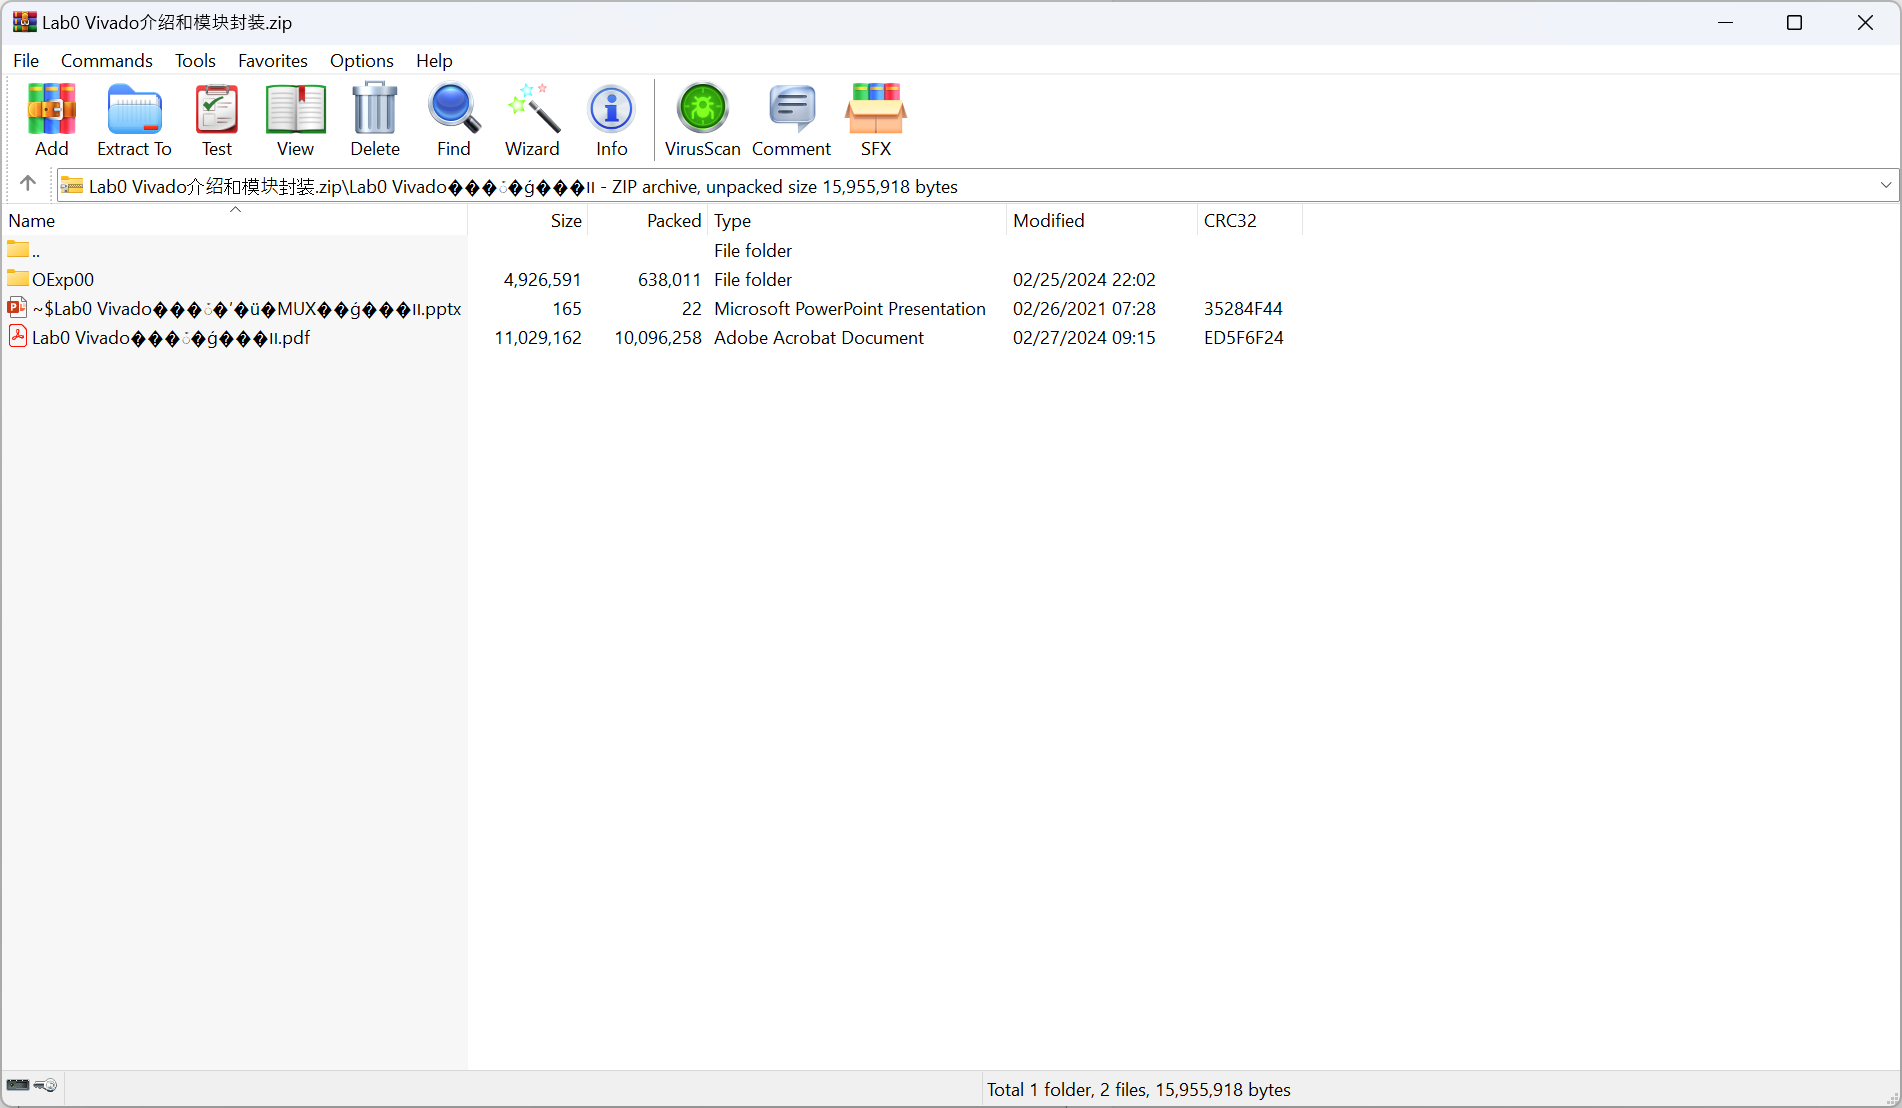Viewport: 1902px width, 1108px height.
Task: Click modified date 02/26/2021 07:28
Action: click(x=1084, y=309)
